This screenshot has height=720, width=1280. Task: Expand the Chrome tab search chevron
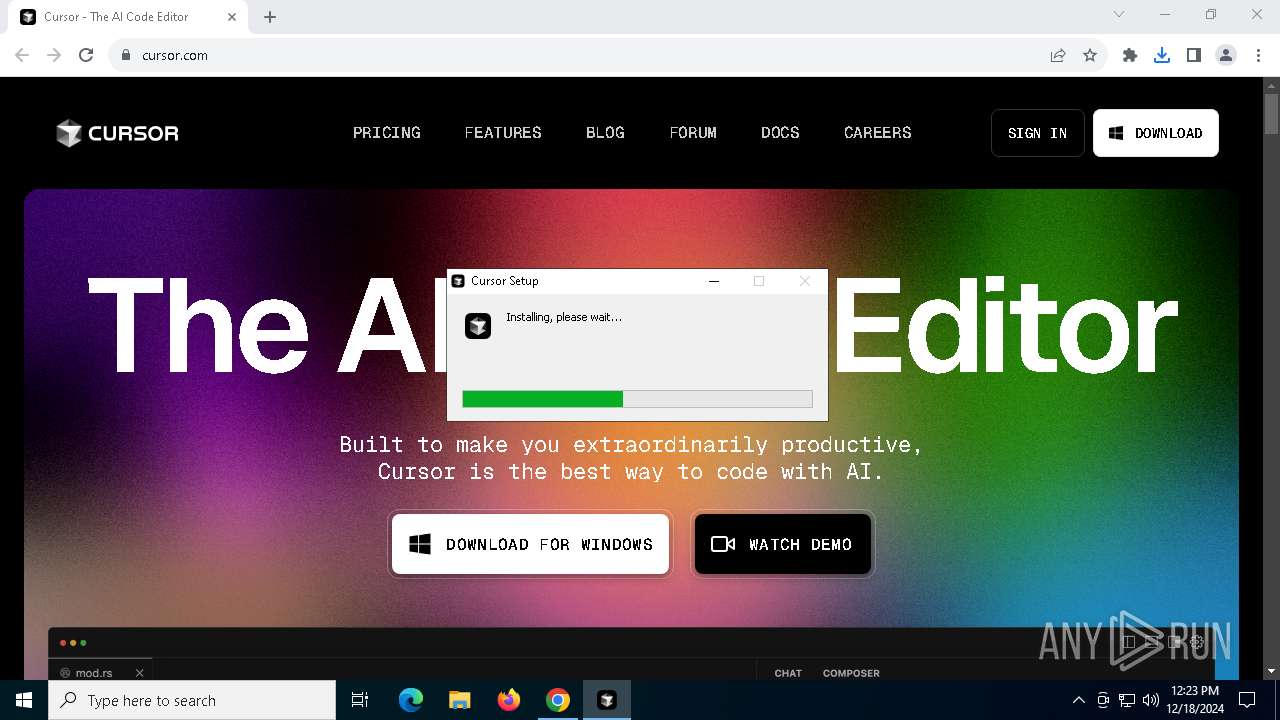pos(1119,14)
